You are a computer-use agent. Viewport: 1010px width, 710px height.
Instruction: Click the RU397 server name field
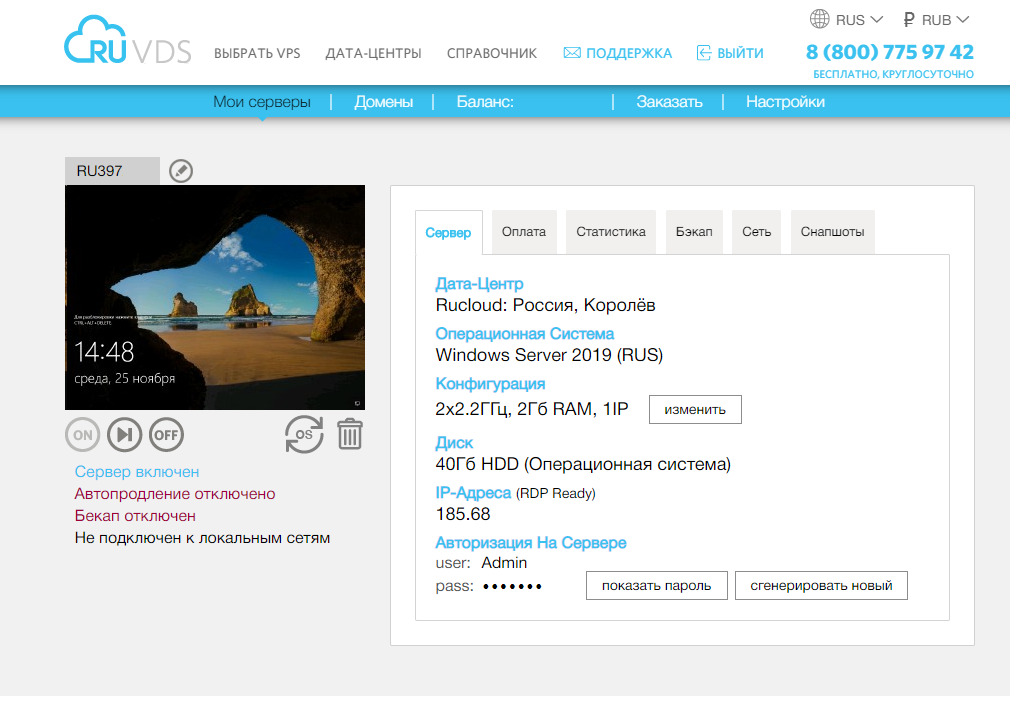click(x=112, y=171)
